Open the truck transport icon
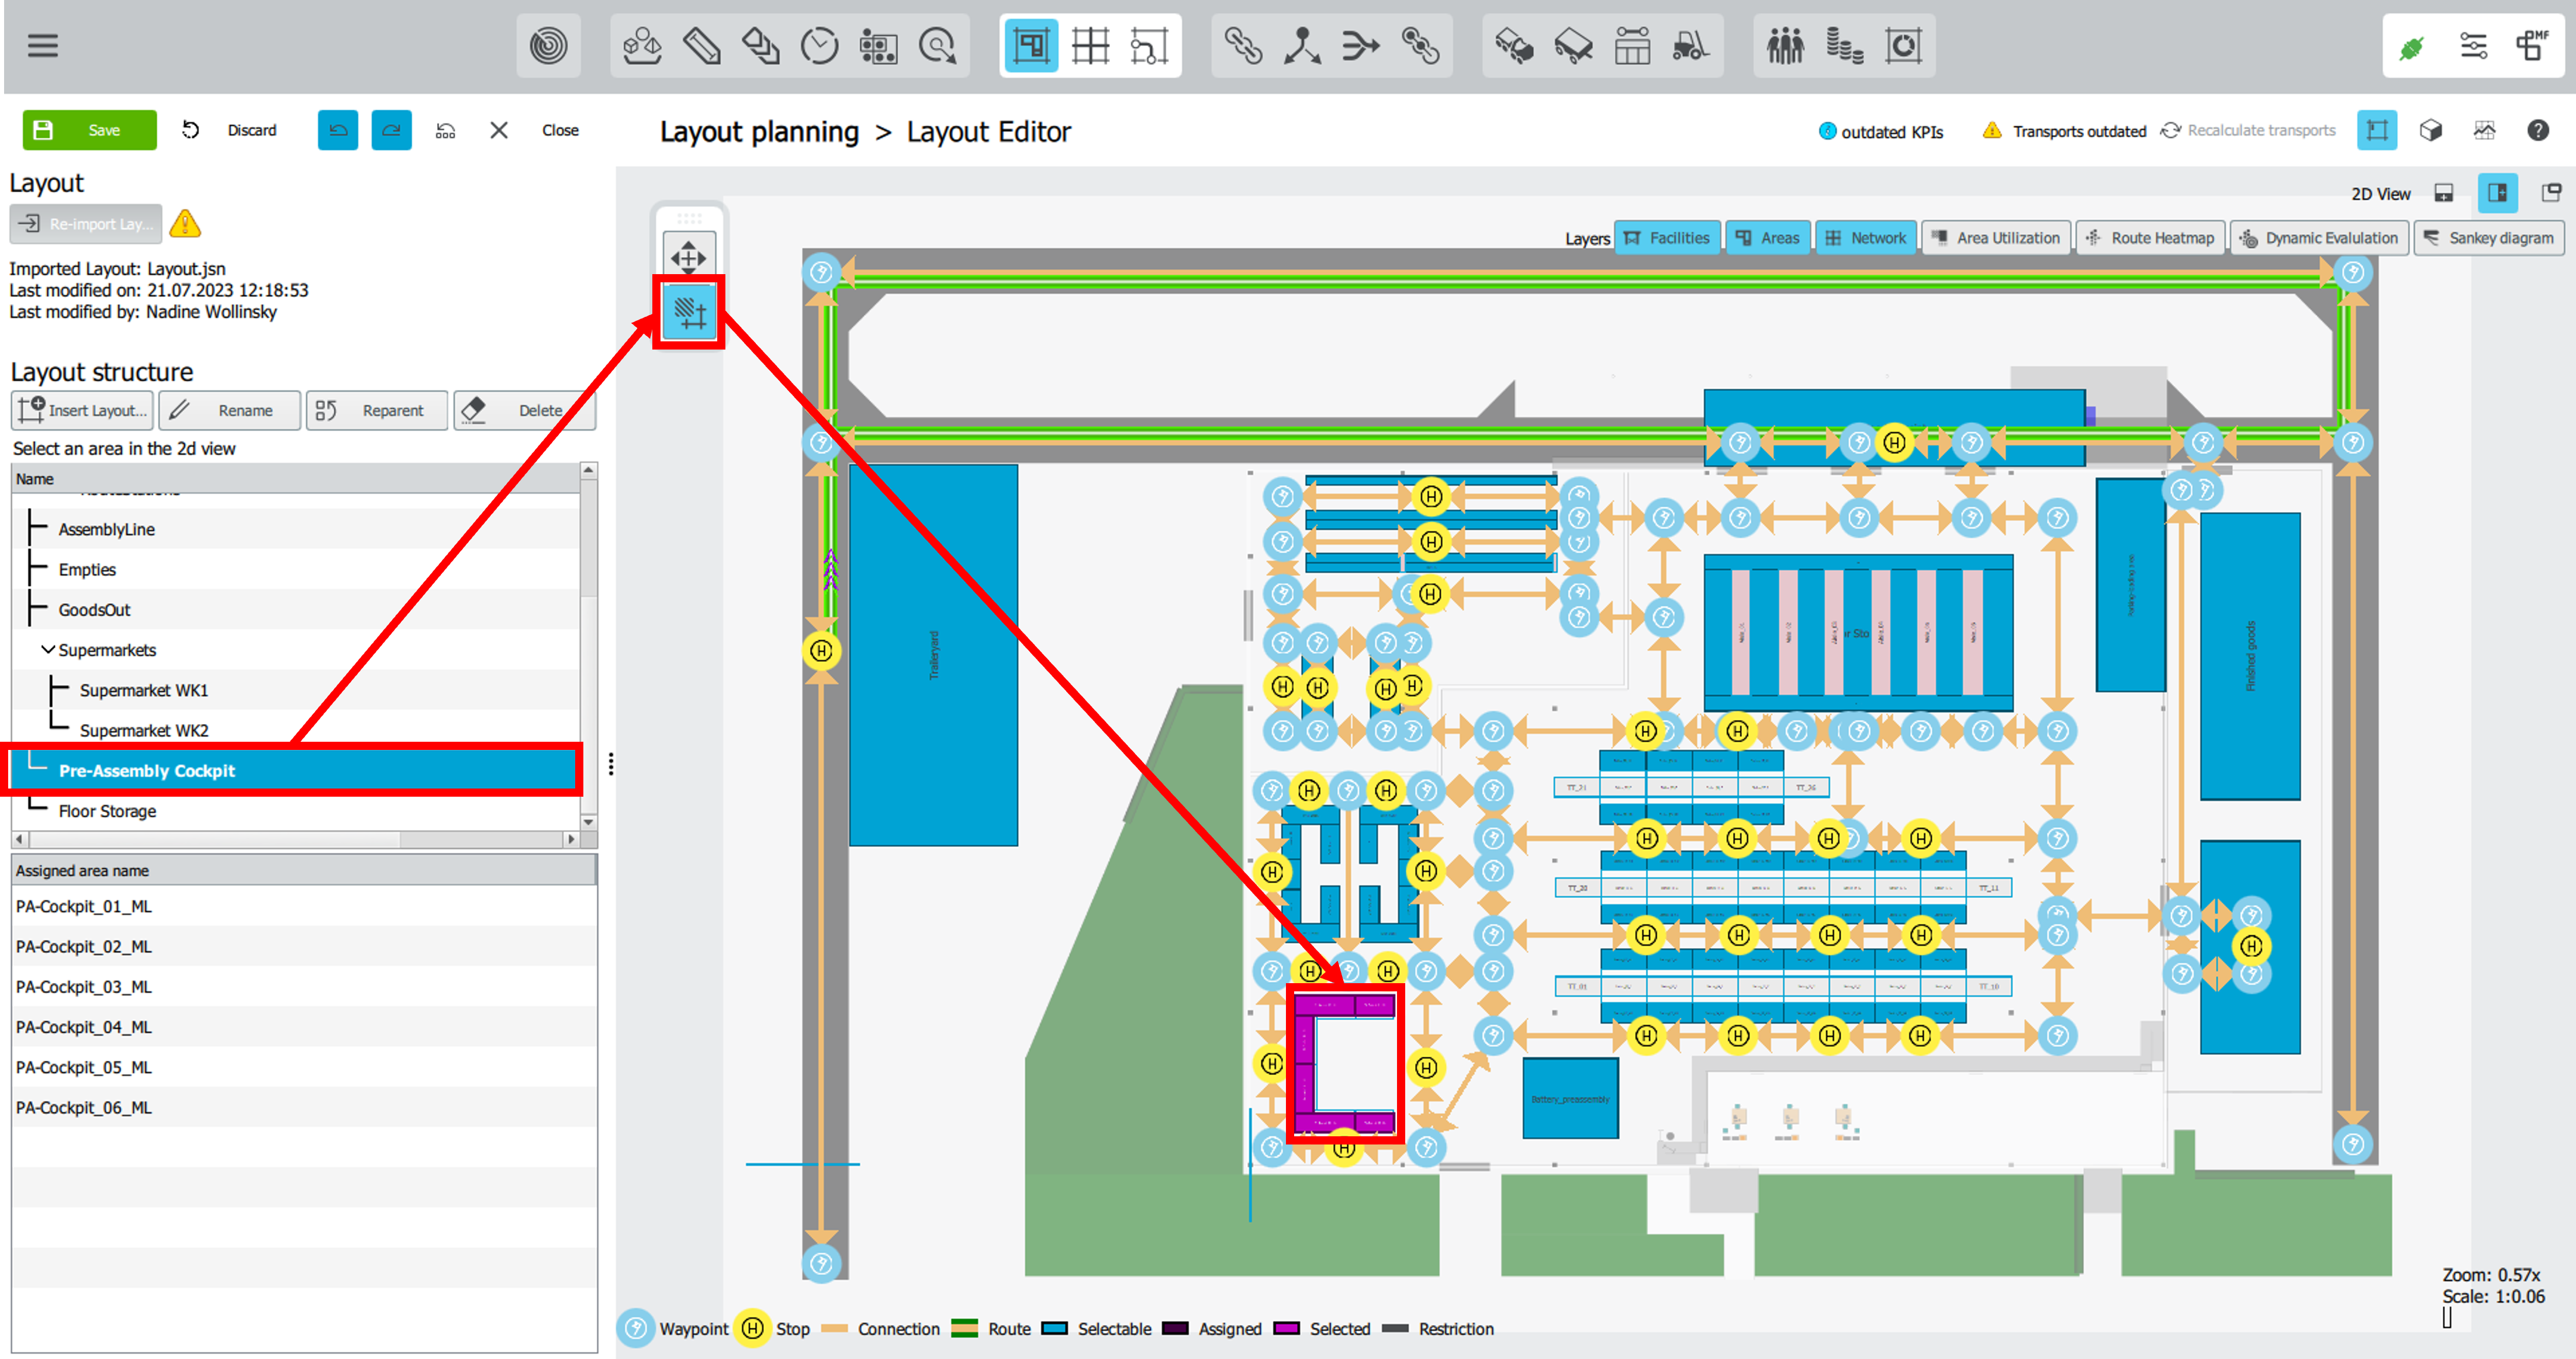This screenshot has width=2576, height=1359. 1514,46
